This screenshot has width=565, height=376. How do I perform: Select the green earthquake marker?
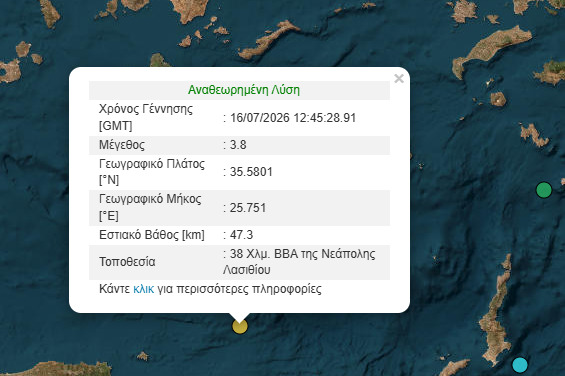point(544,190)
